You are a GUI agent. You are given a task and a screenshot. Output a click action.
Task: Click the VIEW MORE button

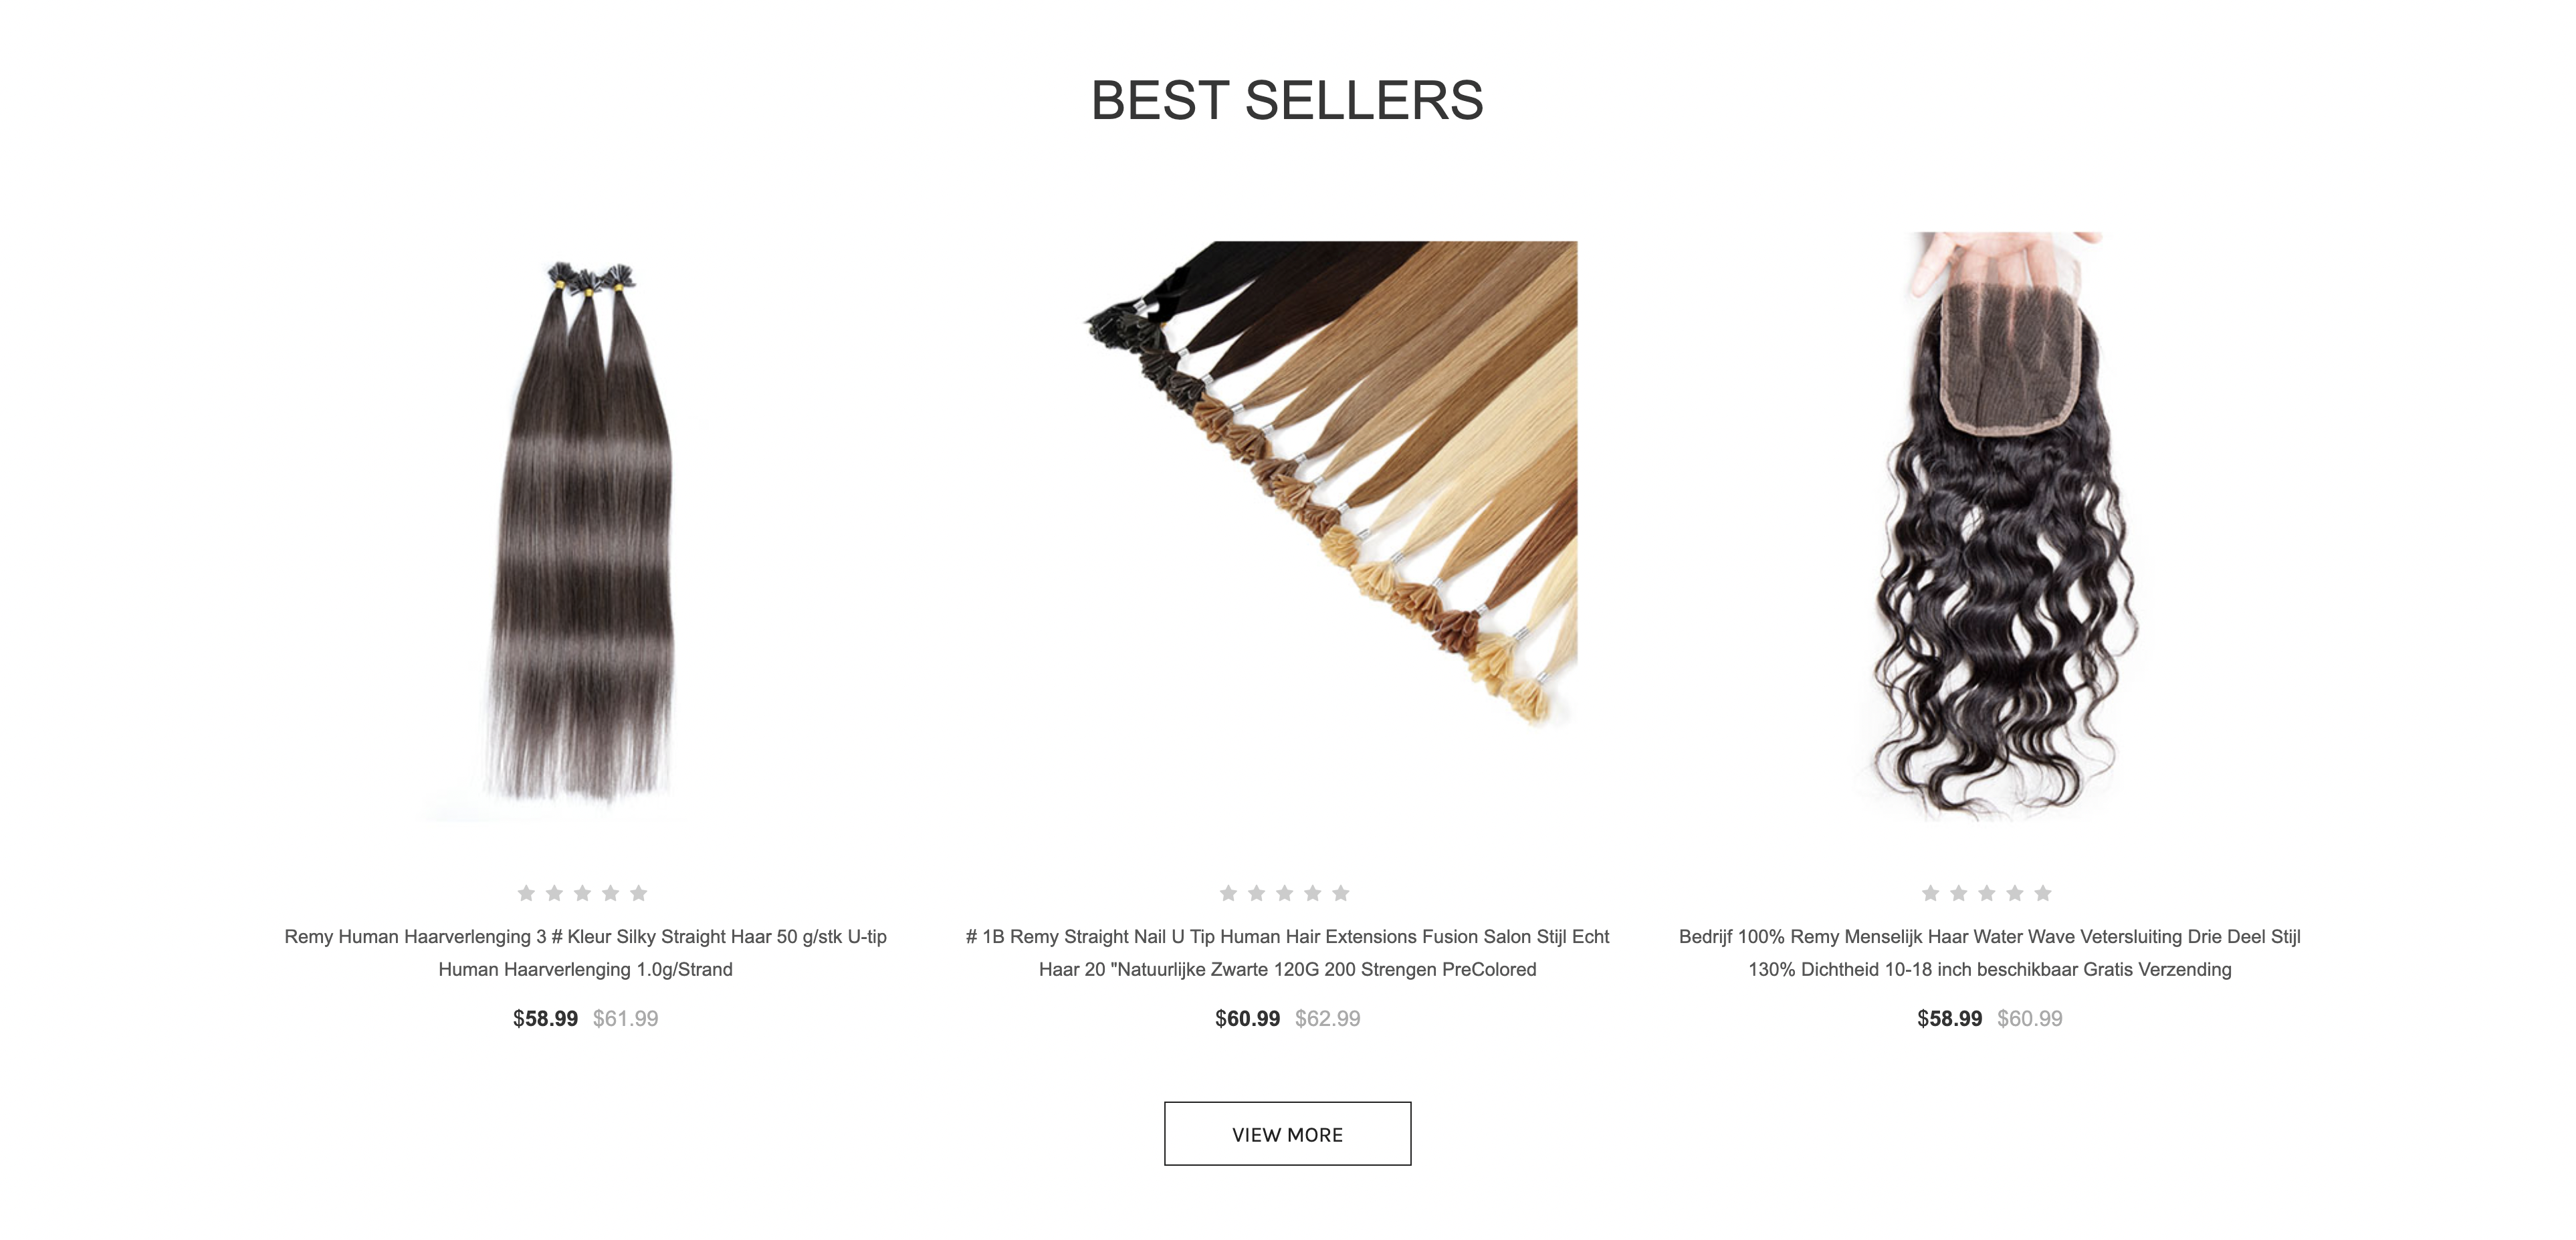1287,1134
